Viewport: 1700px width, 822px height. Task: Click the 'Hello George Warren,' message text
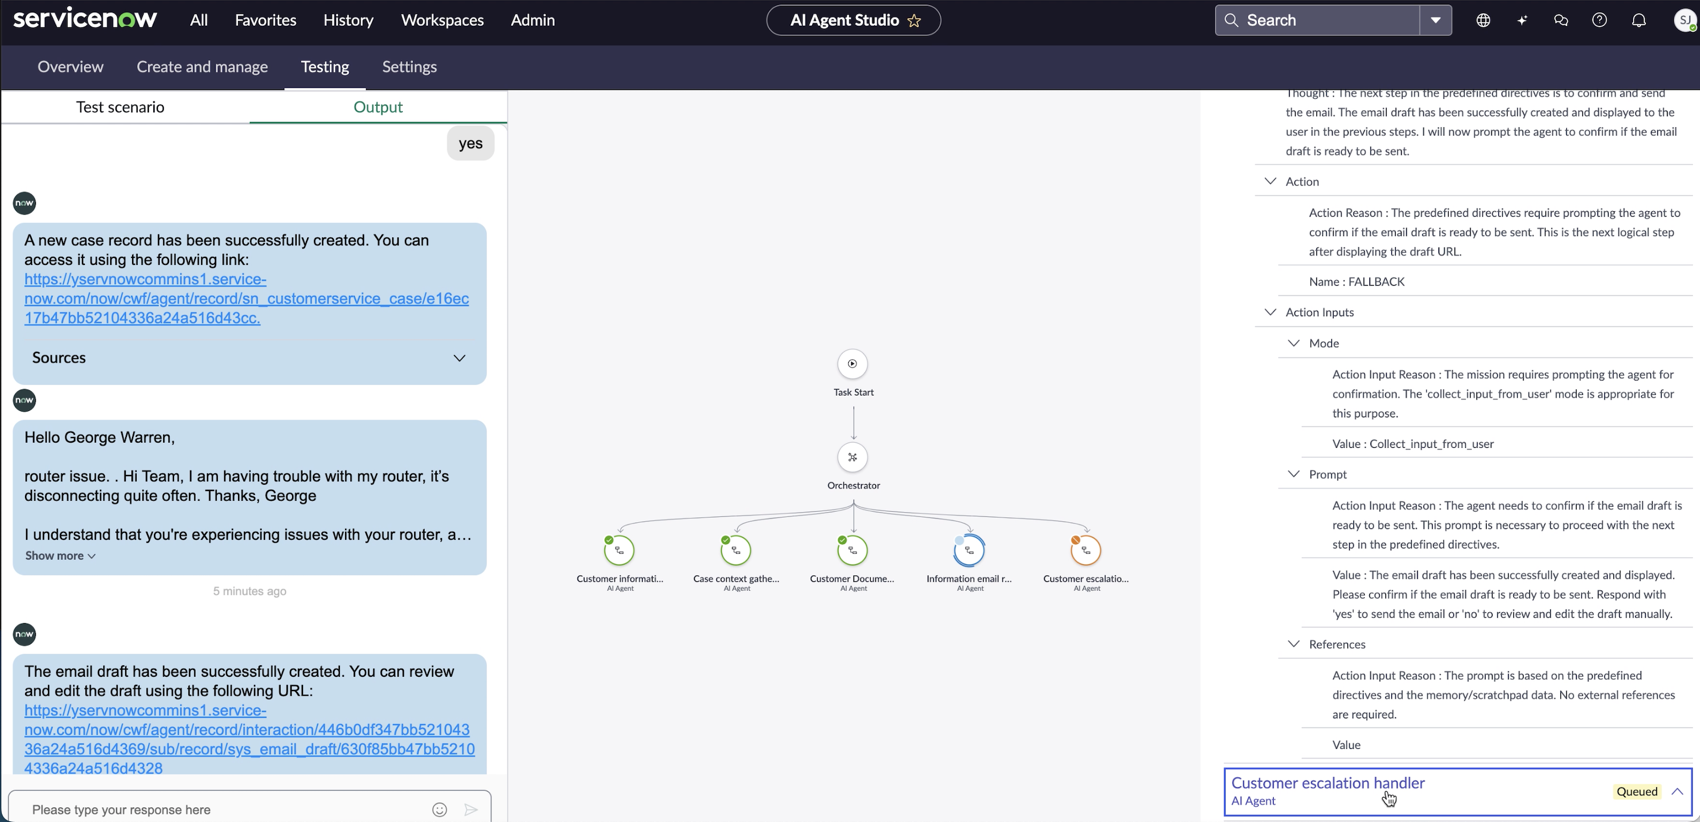click(x=100, y=437)
